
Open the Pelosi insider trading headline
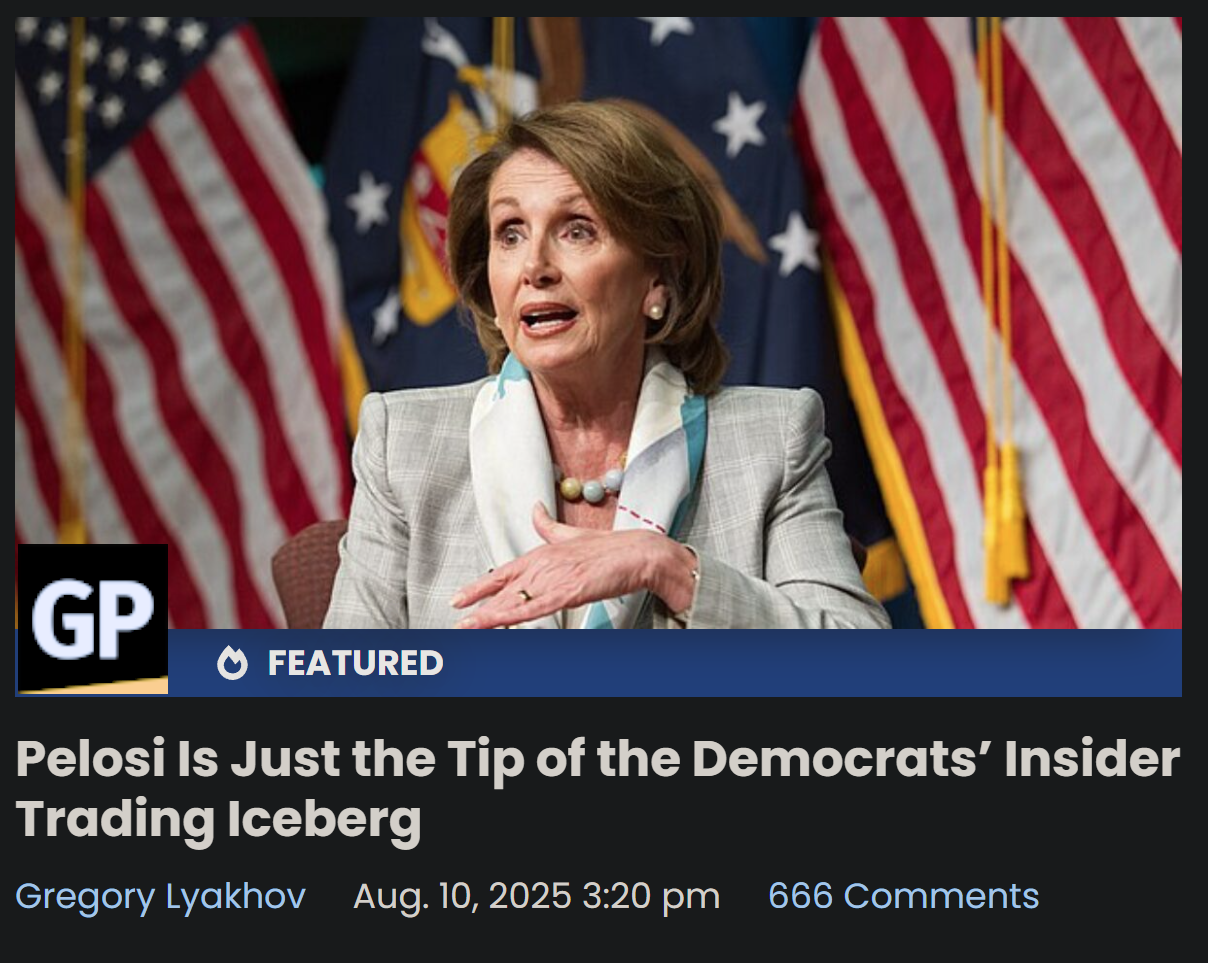tap(598, 789)
